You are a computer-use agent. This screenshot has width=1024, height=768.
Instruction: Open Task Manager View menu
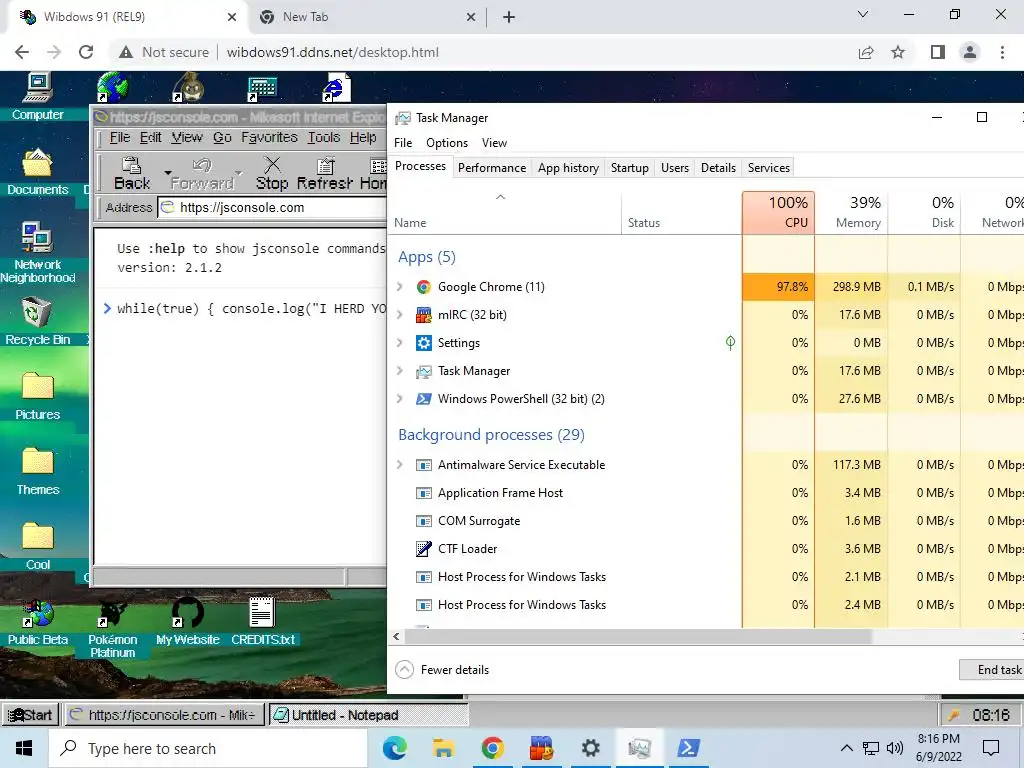(494, 143)
